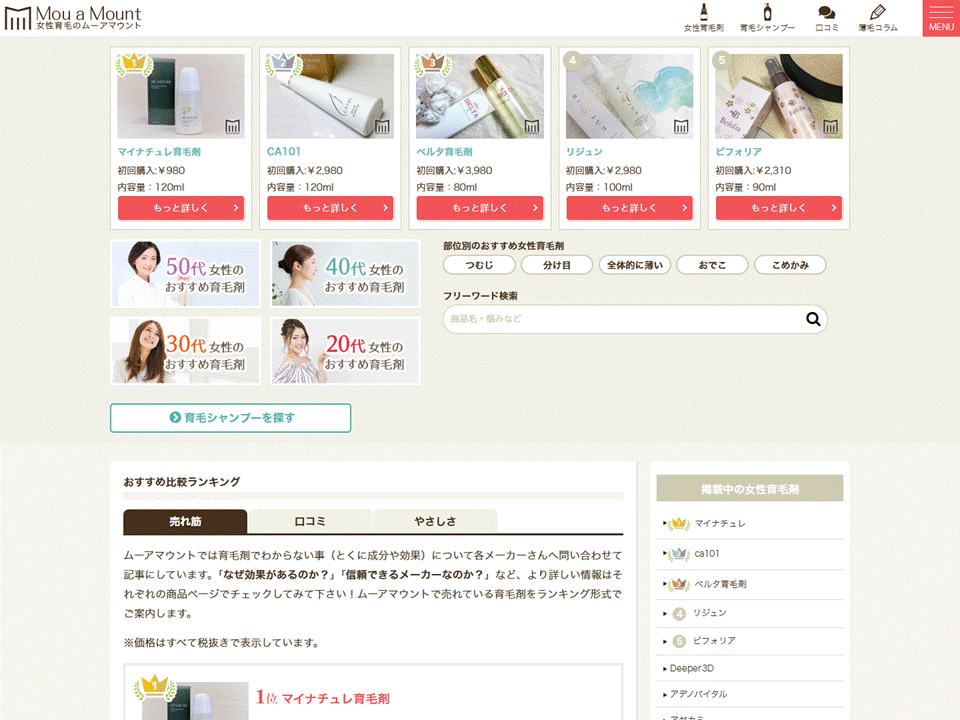Open リジュン product photo

pyautogui.click(x=629, y=96)
